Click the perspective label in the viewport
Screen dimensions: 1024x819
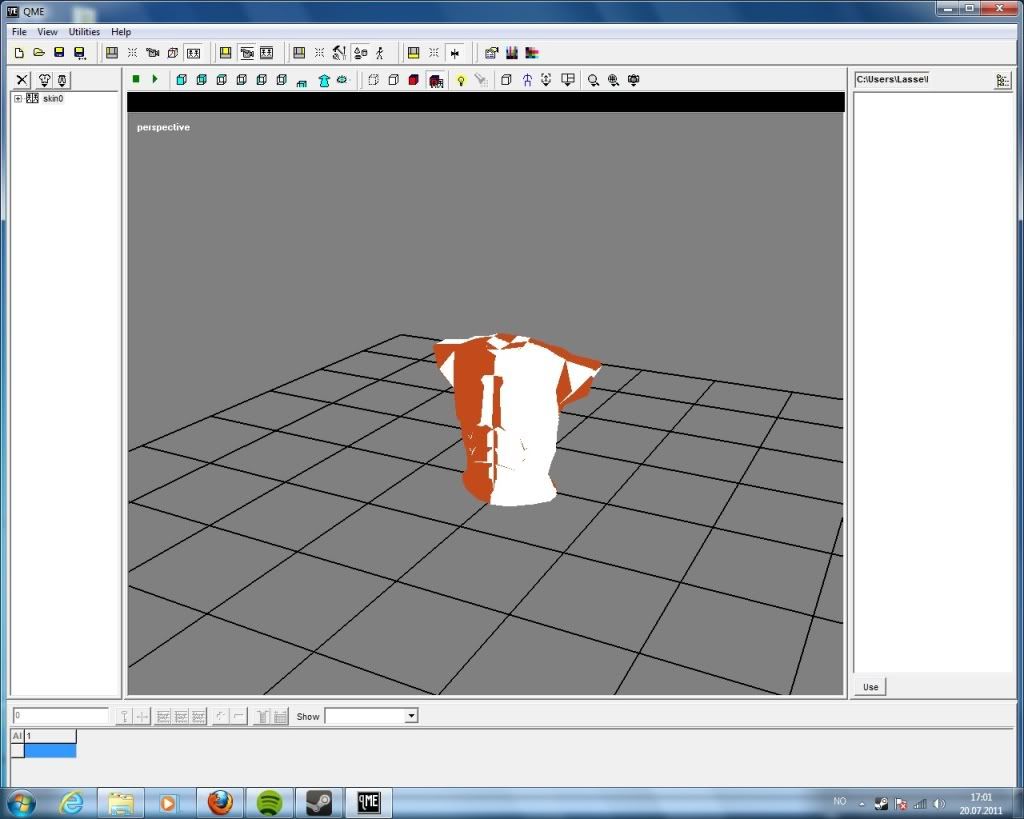click(163, 127)
